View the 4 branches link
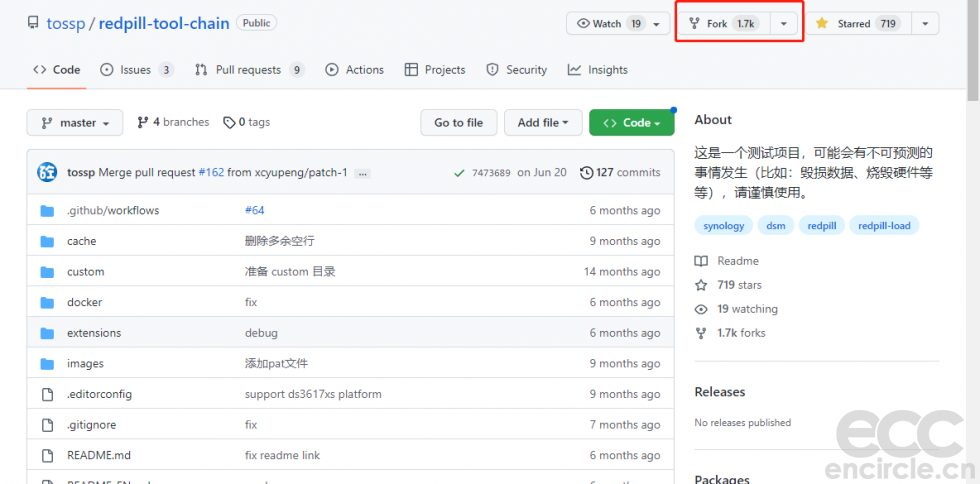This screenshot has height=484, width=980. click(173, 122)
